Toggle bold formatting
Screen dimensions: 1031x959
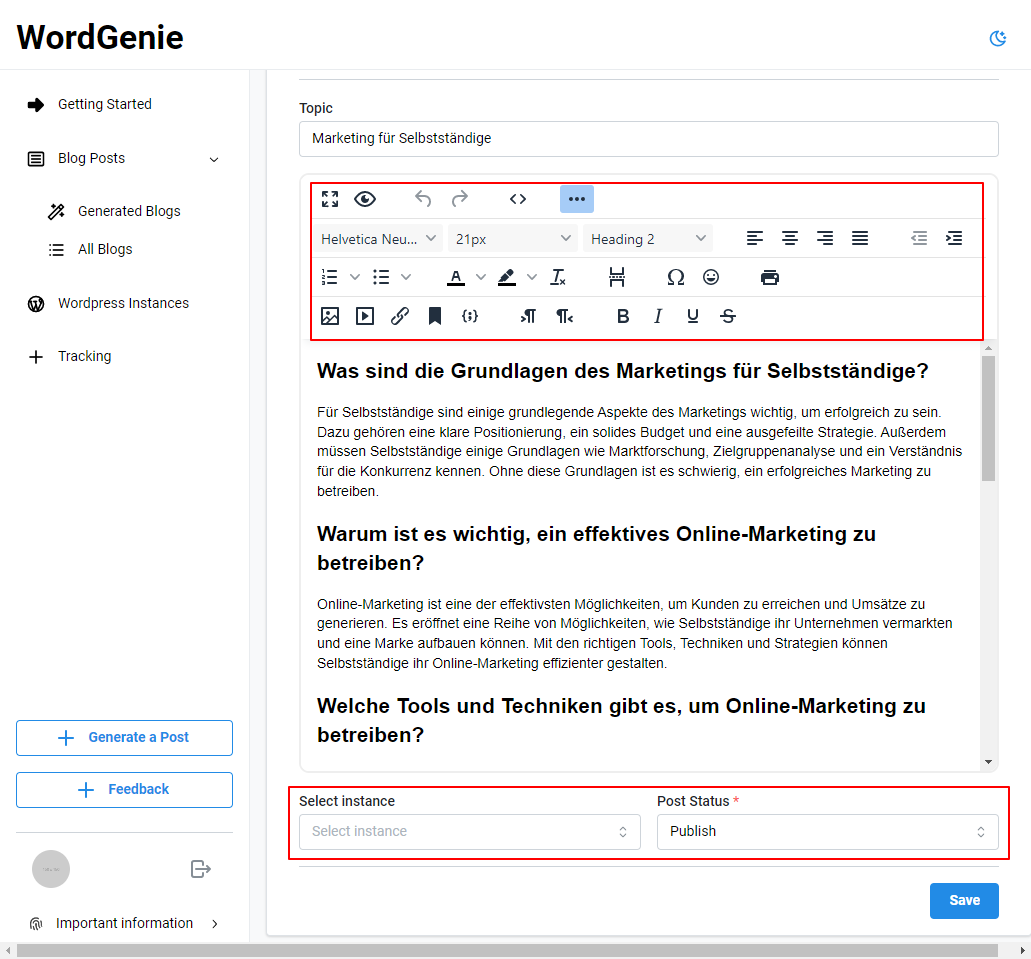(x=623, y=316)
